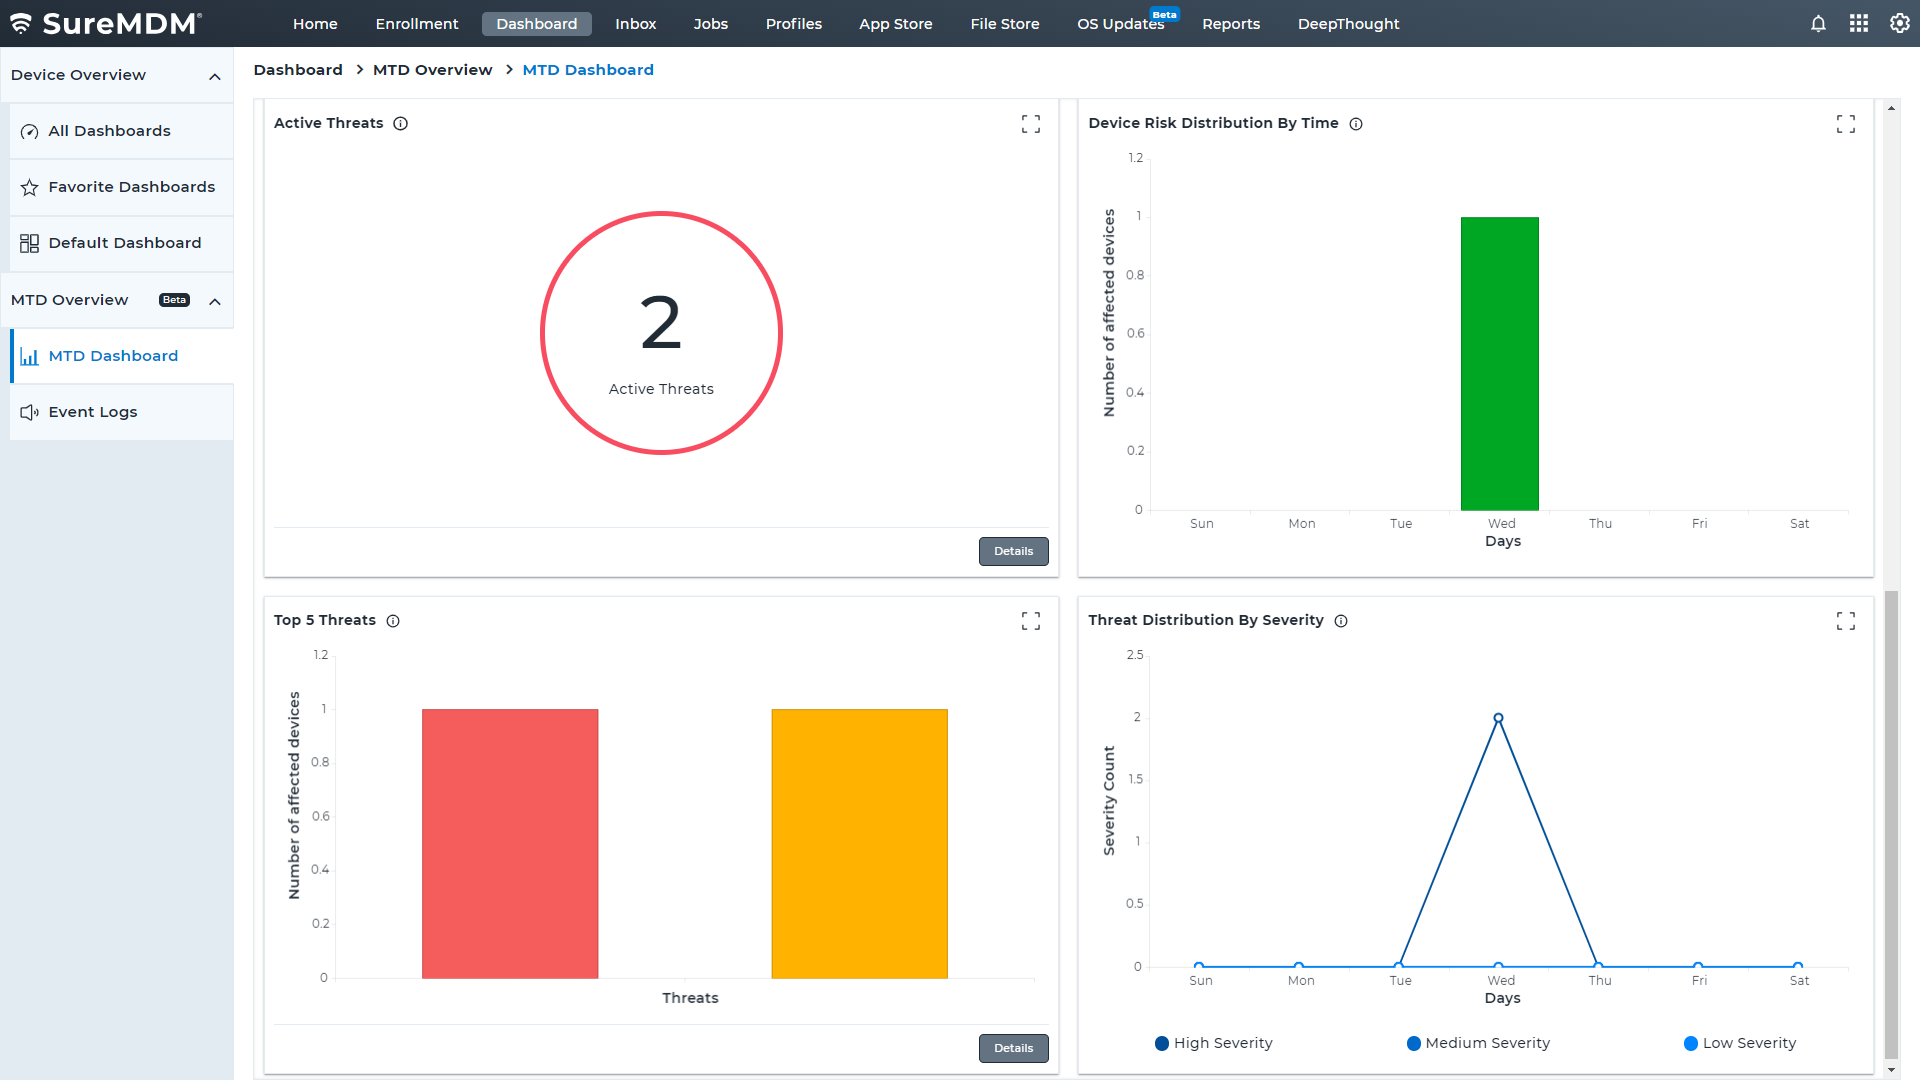Show info for Active Threats widget
The image size is (1920, 1080).
(x=400, y=124)
